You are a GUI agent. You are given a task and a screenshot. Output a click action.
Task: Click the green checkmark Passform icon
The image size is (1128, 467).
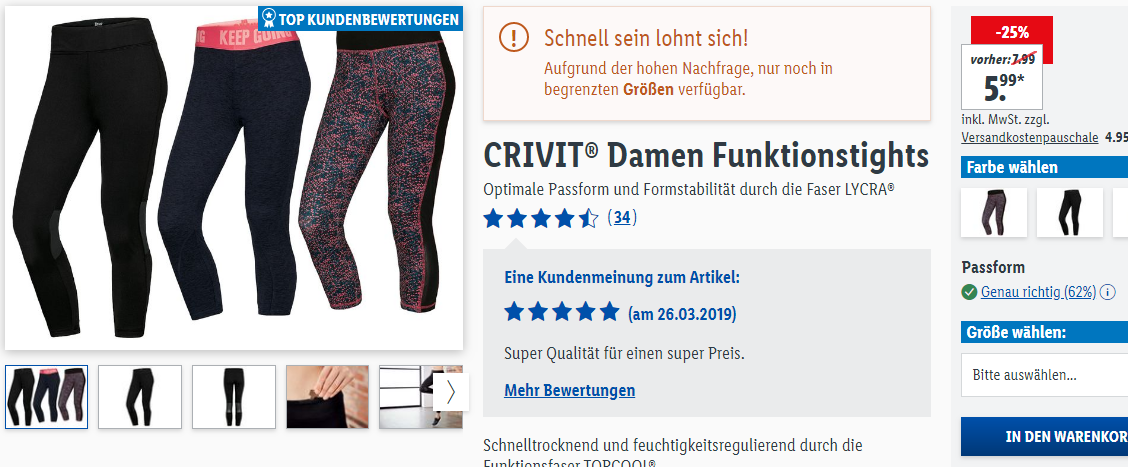tap(969, 292)
